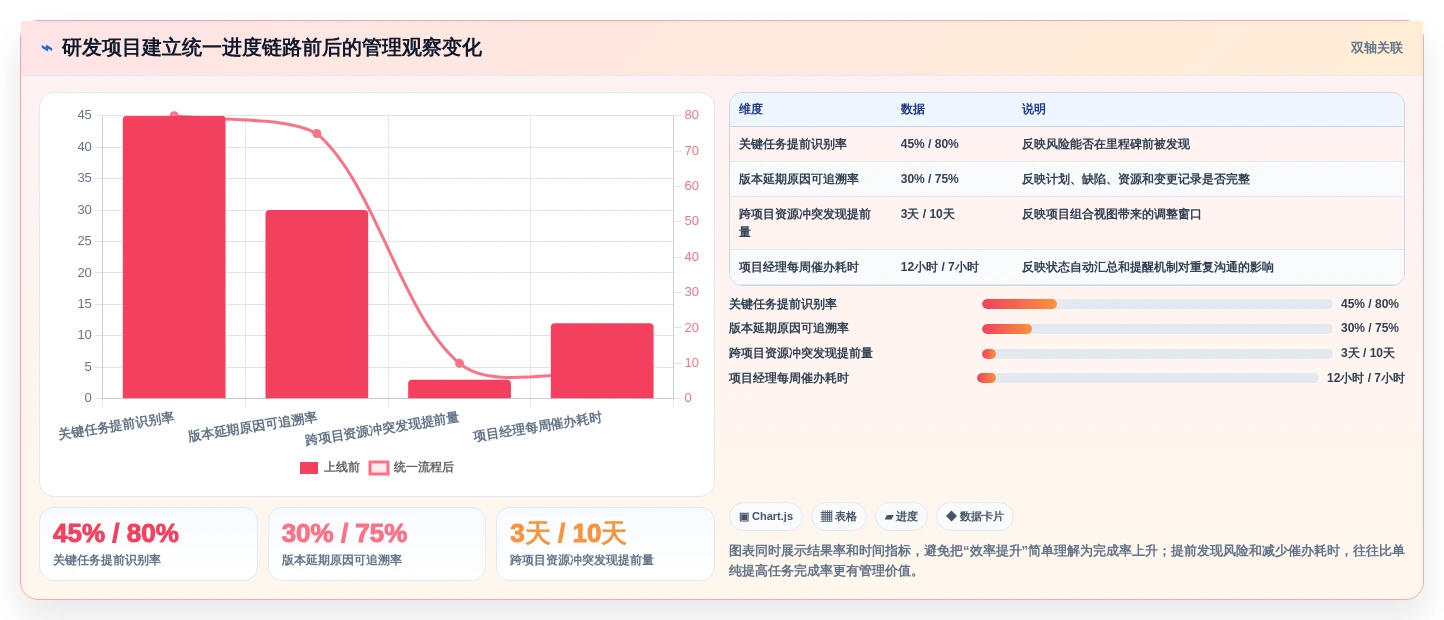1444x620 pixels.
Task: Click the progress value 3天 / 10天 next to its bar
Action: point(1368,353)
